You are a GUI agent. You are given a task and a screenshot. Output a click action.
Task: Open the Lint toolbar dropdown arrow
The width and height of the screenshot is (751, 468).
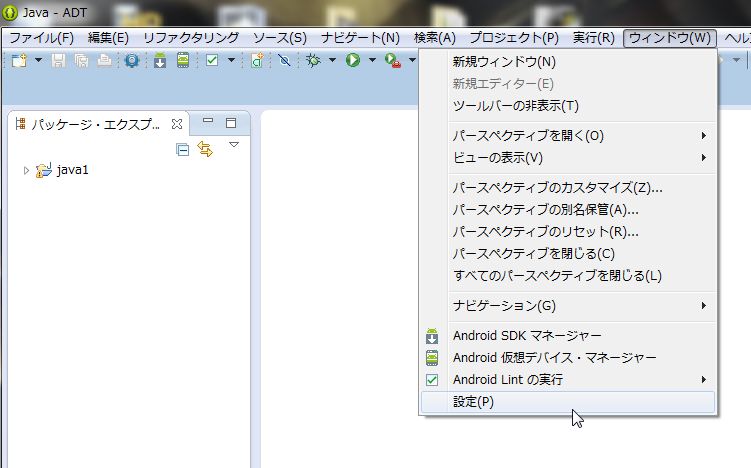(231, 60)
